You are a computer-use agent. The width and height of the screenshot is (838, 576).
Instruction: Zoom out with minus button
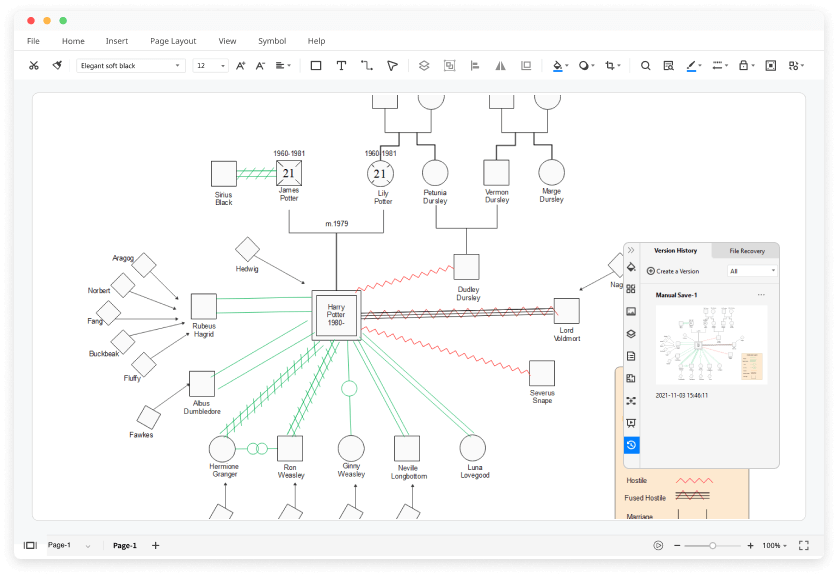coord(677,545)
